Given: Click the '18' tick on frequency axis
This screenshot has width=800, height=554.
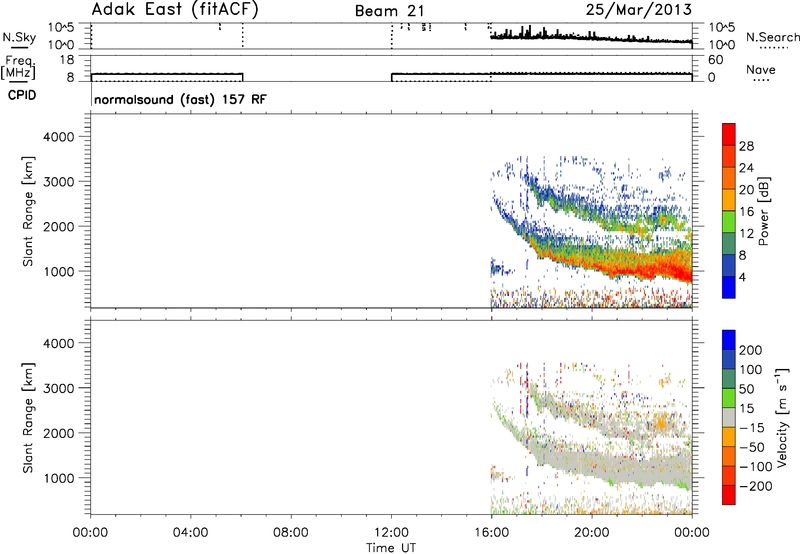Looking at the screenshot, I should [67, 60].
